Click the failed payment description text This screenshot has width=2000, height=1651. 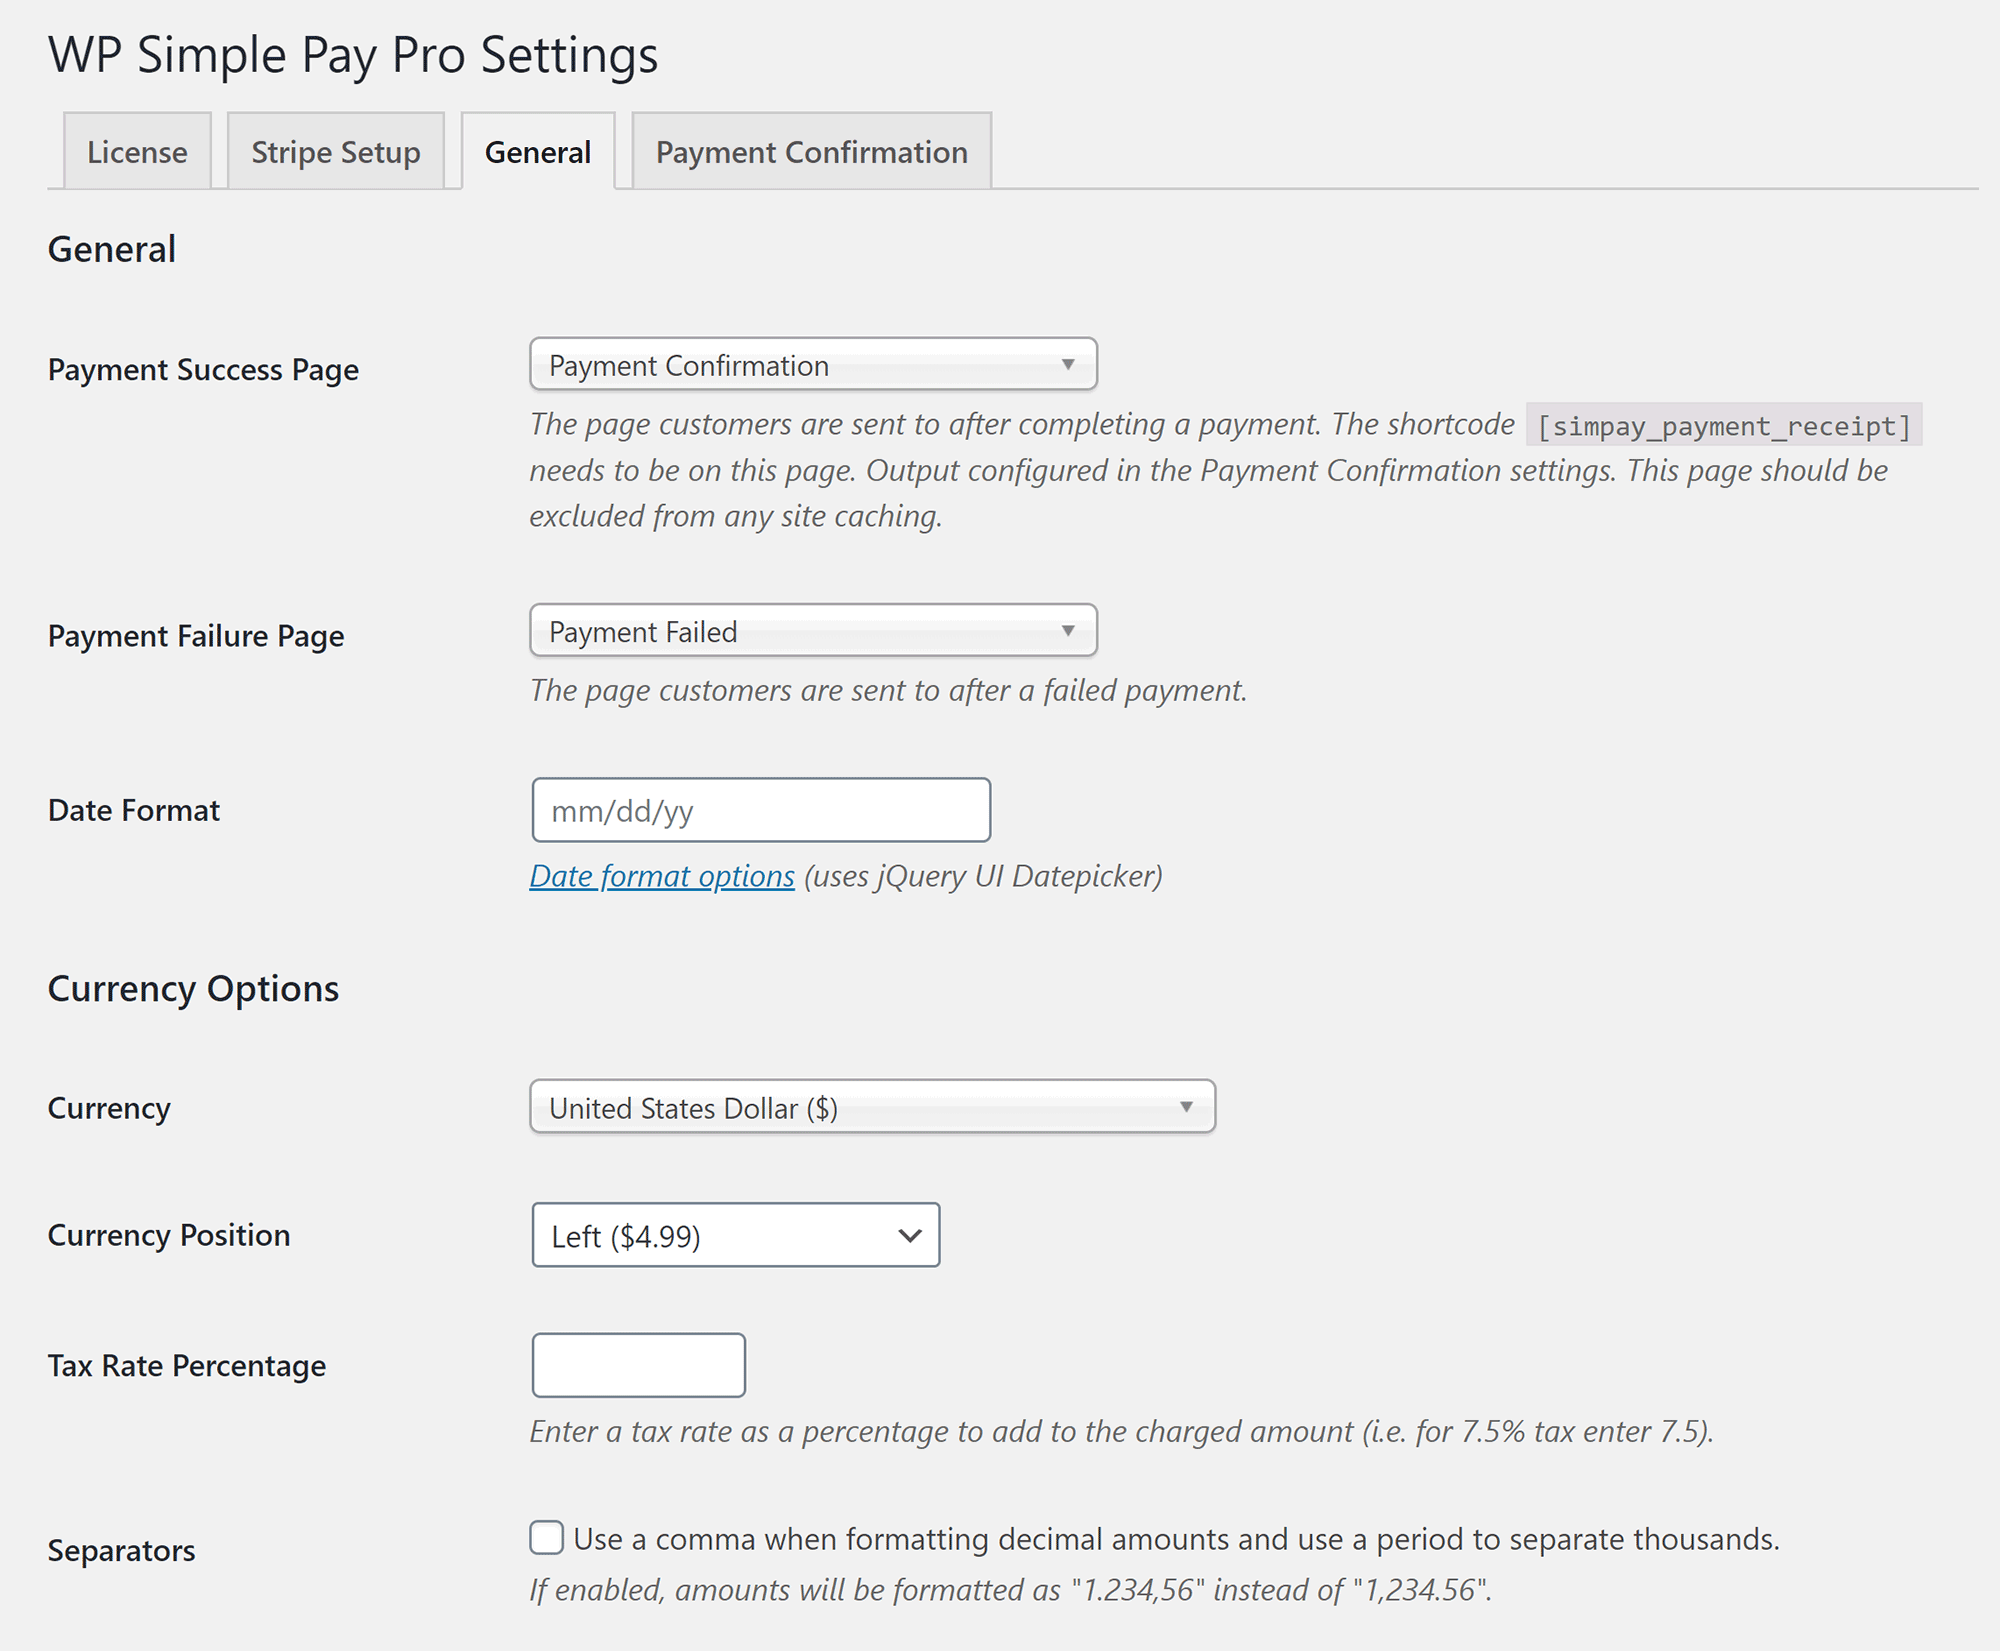(888, 690)
